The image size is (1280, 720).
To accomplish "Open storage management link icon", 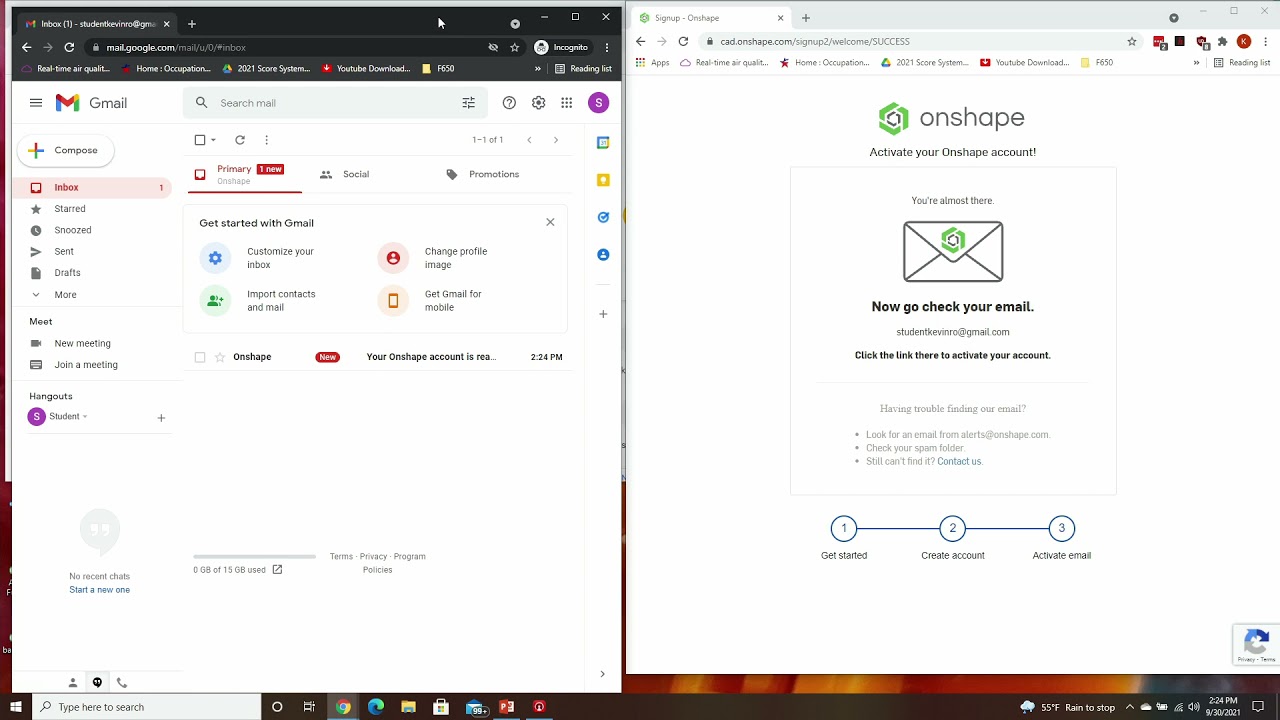I will [277, 570].
